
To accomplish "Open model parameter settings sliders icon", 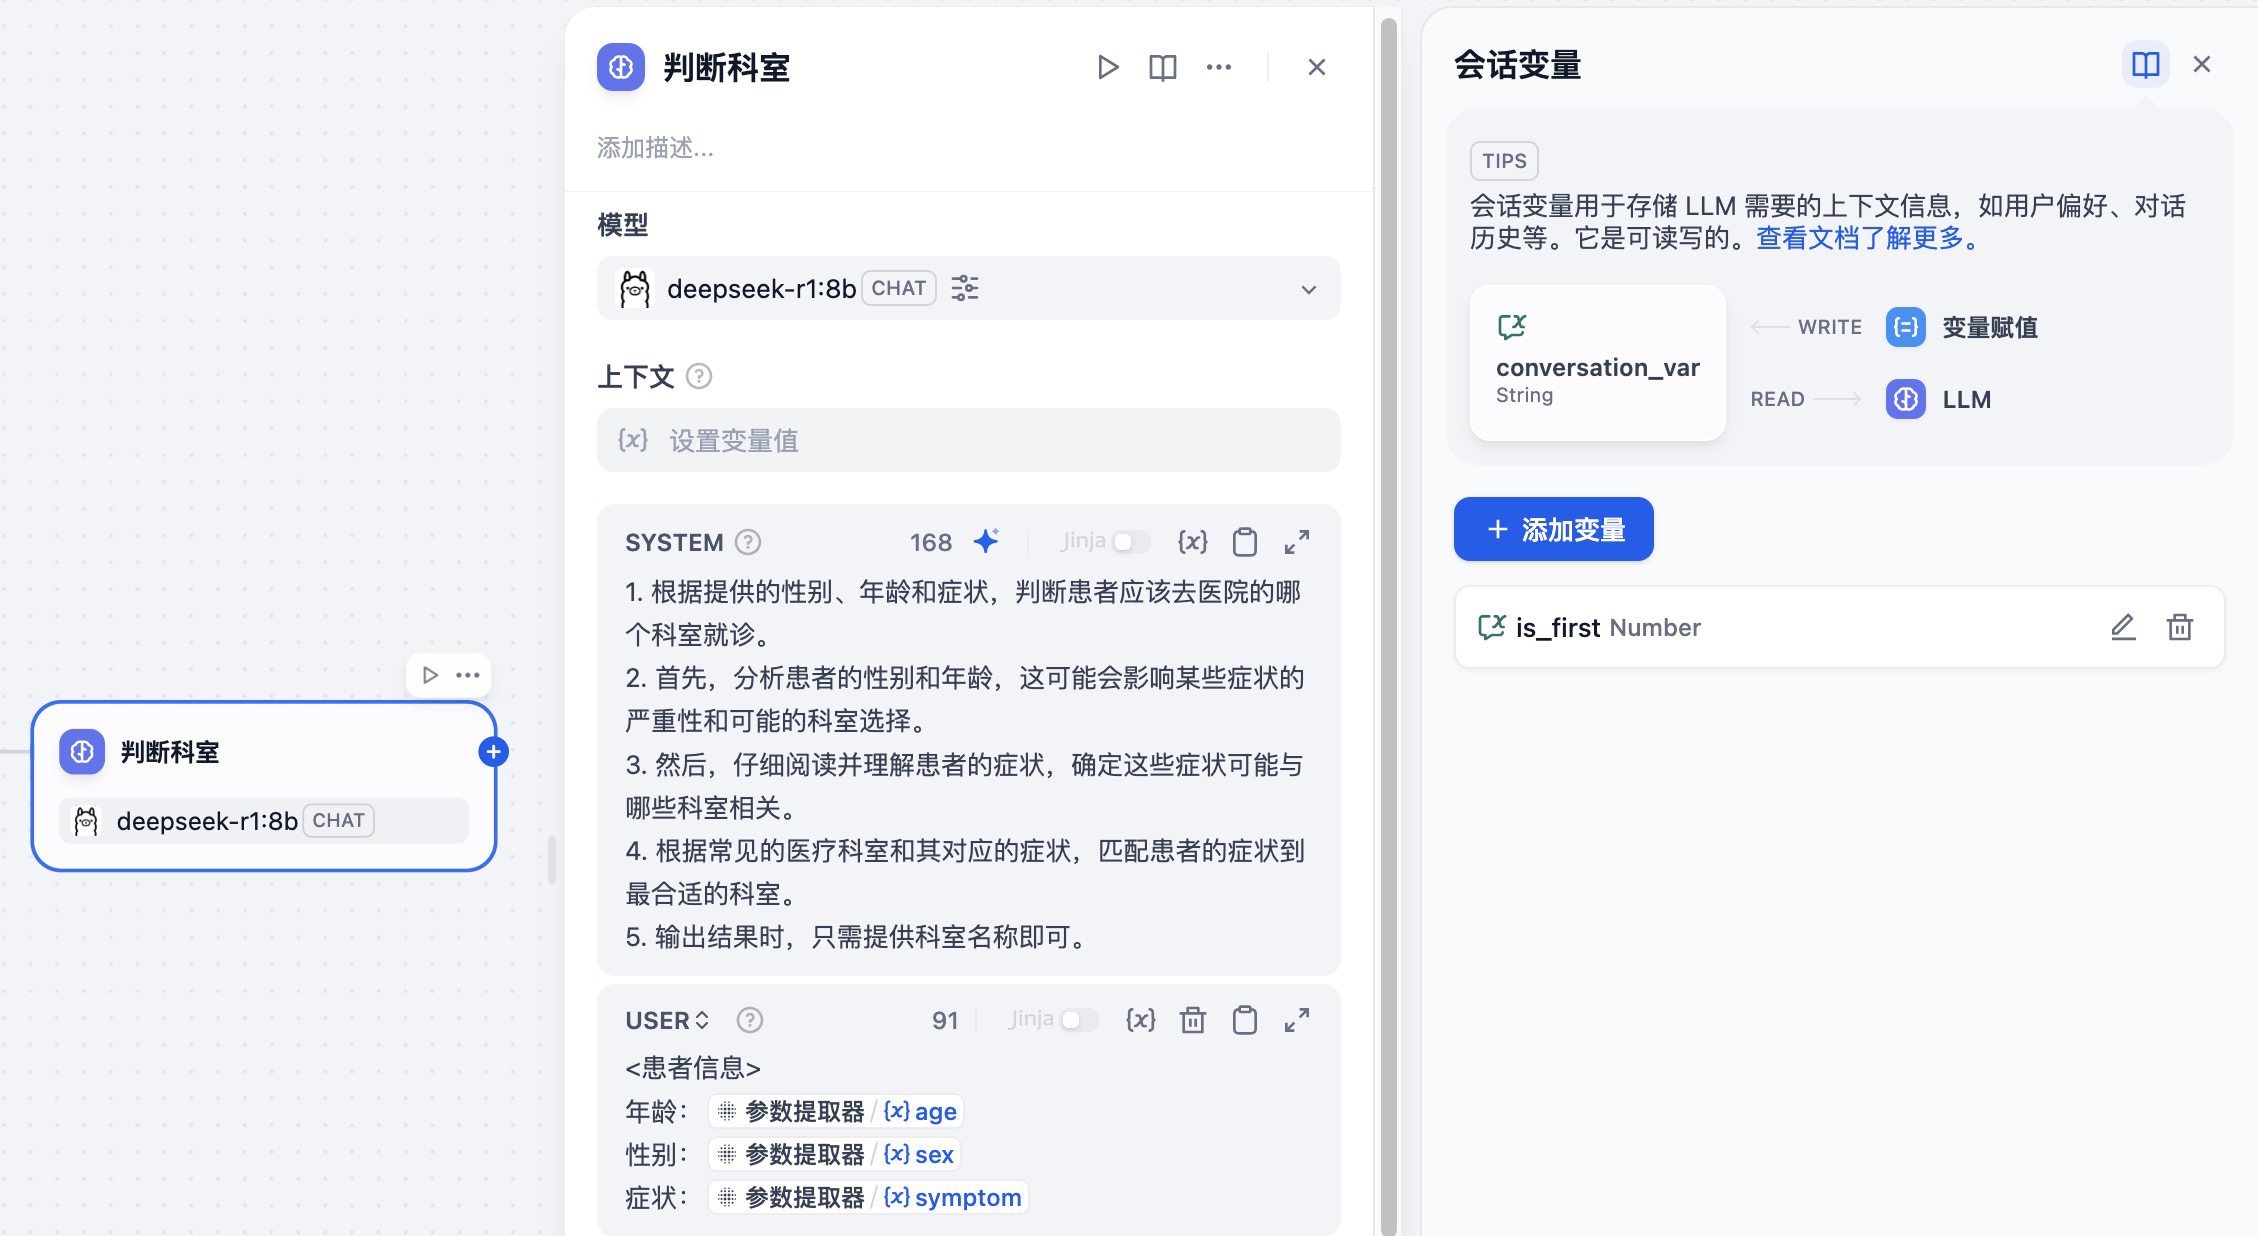I will click(x=964, y=288).
